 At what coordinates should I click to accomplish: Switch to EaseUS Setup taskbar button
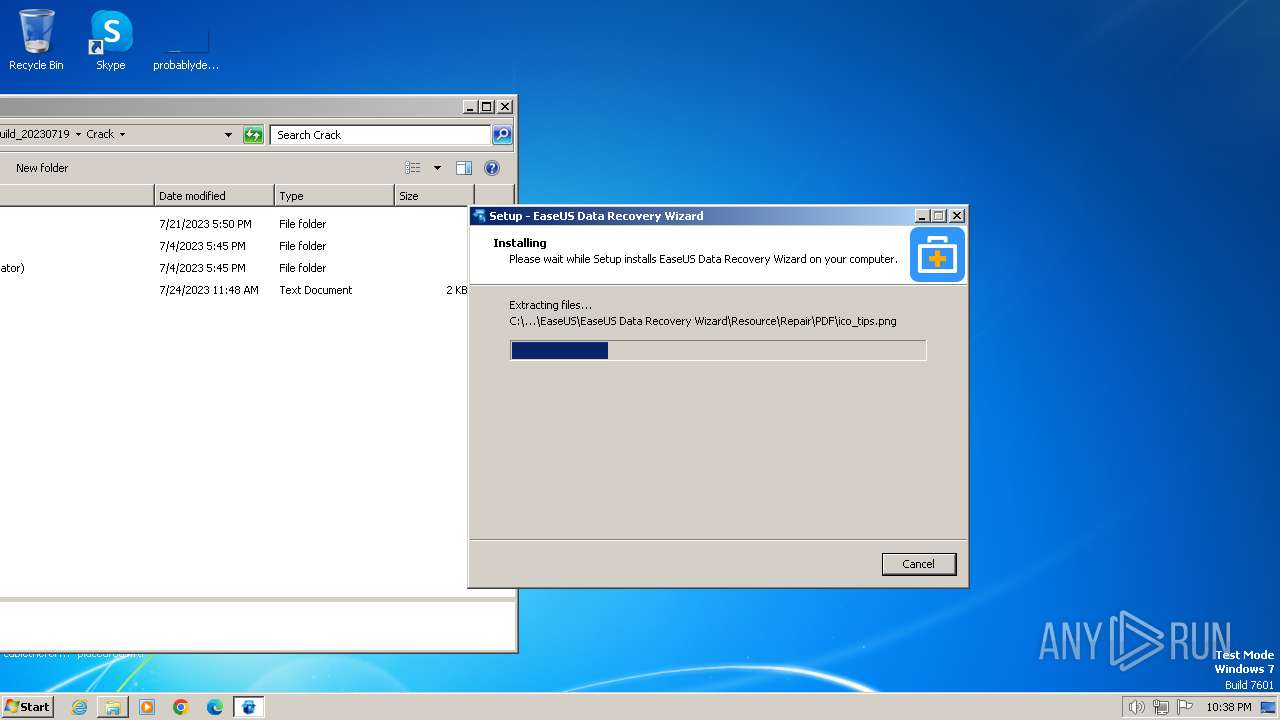tap(249, 707)
